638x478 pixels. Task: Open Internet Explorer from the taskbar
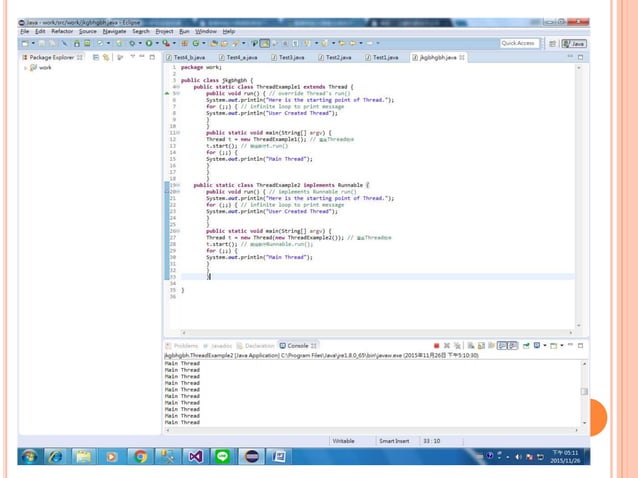[x=55, y=456]
